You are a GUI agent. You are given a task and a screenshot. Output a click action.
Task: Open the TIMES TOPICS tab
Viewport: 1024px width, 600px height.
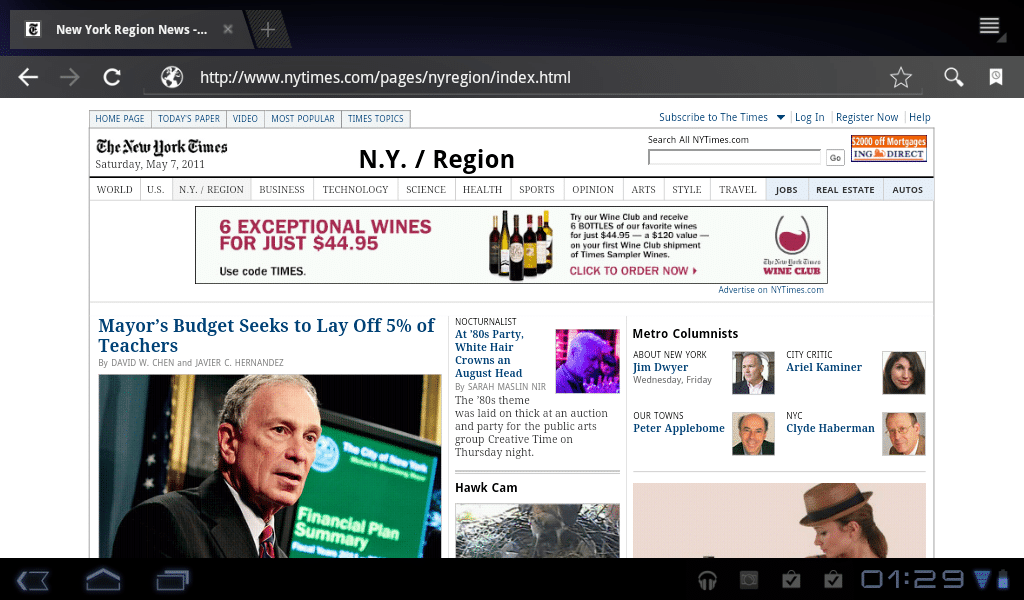(x=376, y=119)
